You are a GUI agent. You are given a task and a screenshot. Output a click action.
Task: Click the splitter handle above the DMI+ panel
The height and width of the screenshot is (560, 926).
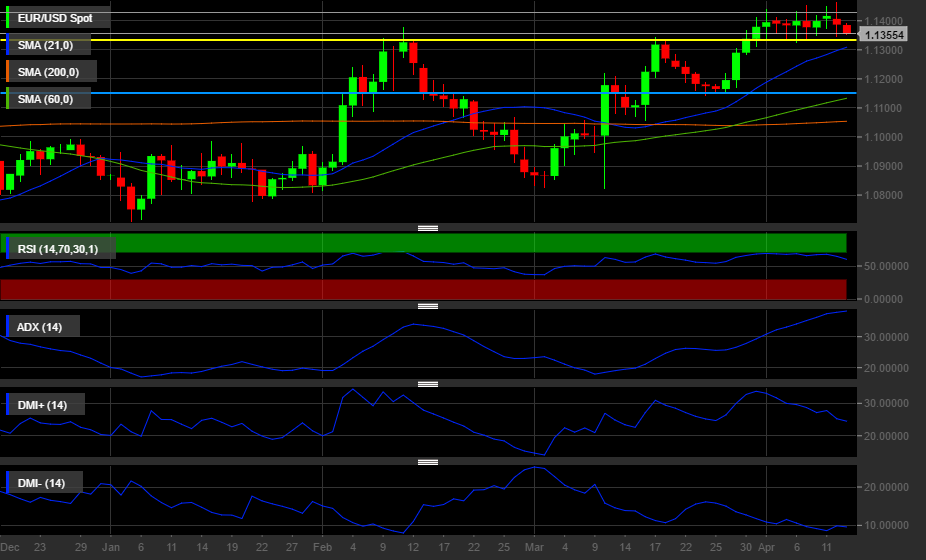coord(427,384)
